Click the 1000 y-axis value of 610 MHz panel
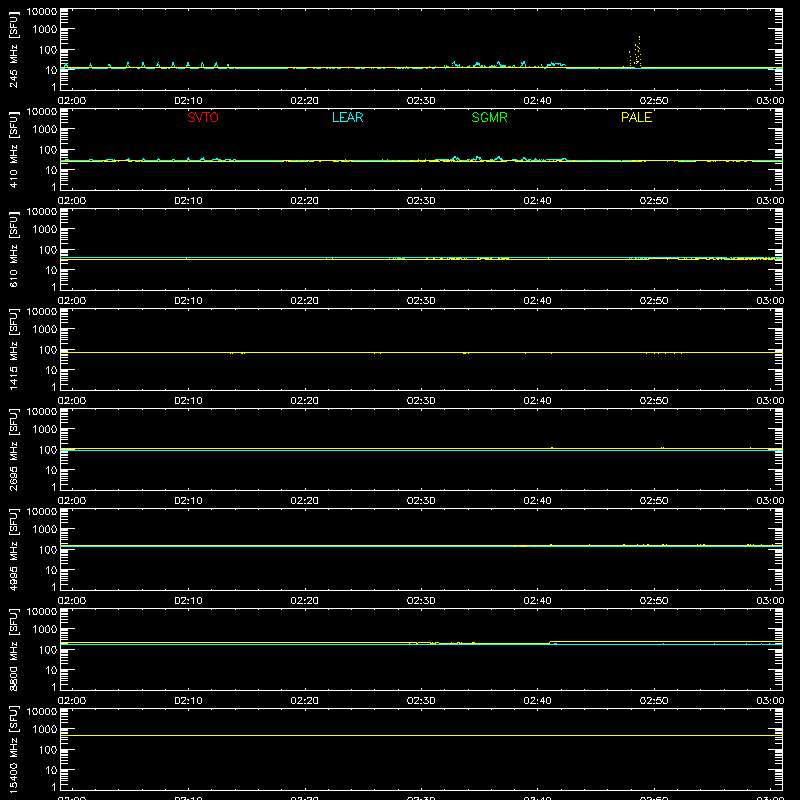This screenshot has height=800, width=800. point(45,230)
